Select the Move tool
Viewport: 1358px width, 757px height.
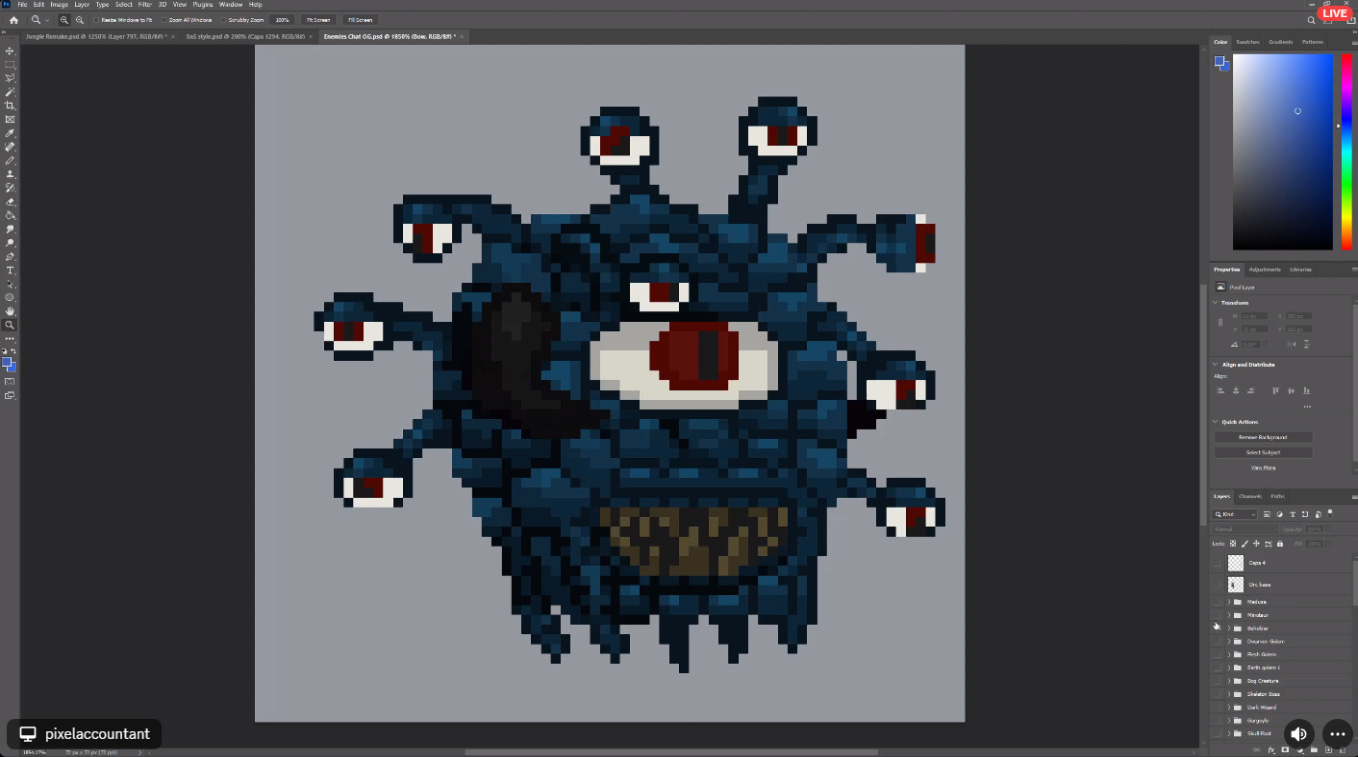10,51
